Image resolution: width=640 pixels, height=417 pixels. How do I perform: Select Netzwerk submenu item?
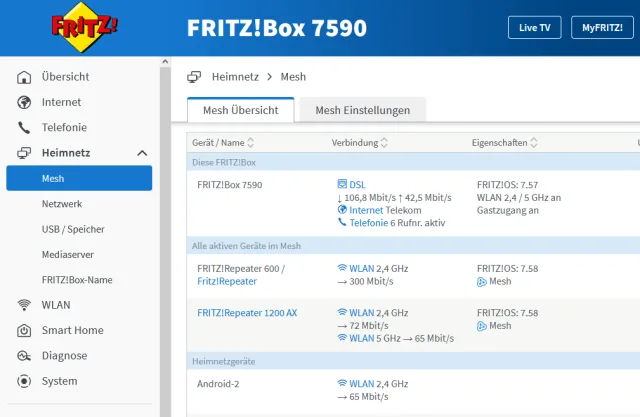[x=62, y=204]
